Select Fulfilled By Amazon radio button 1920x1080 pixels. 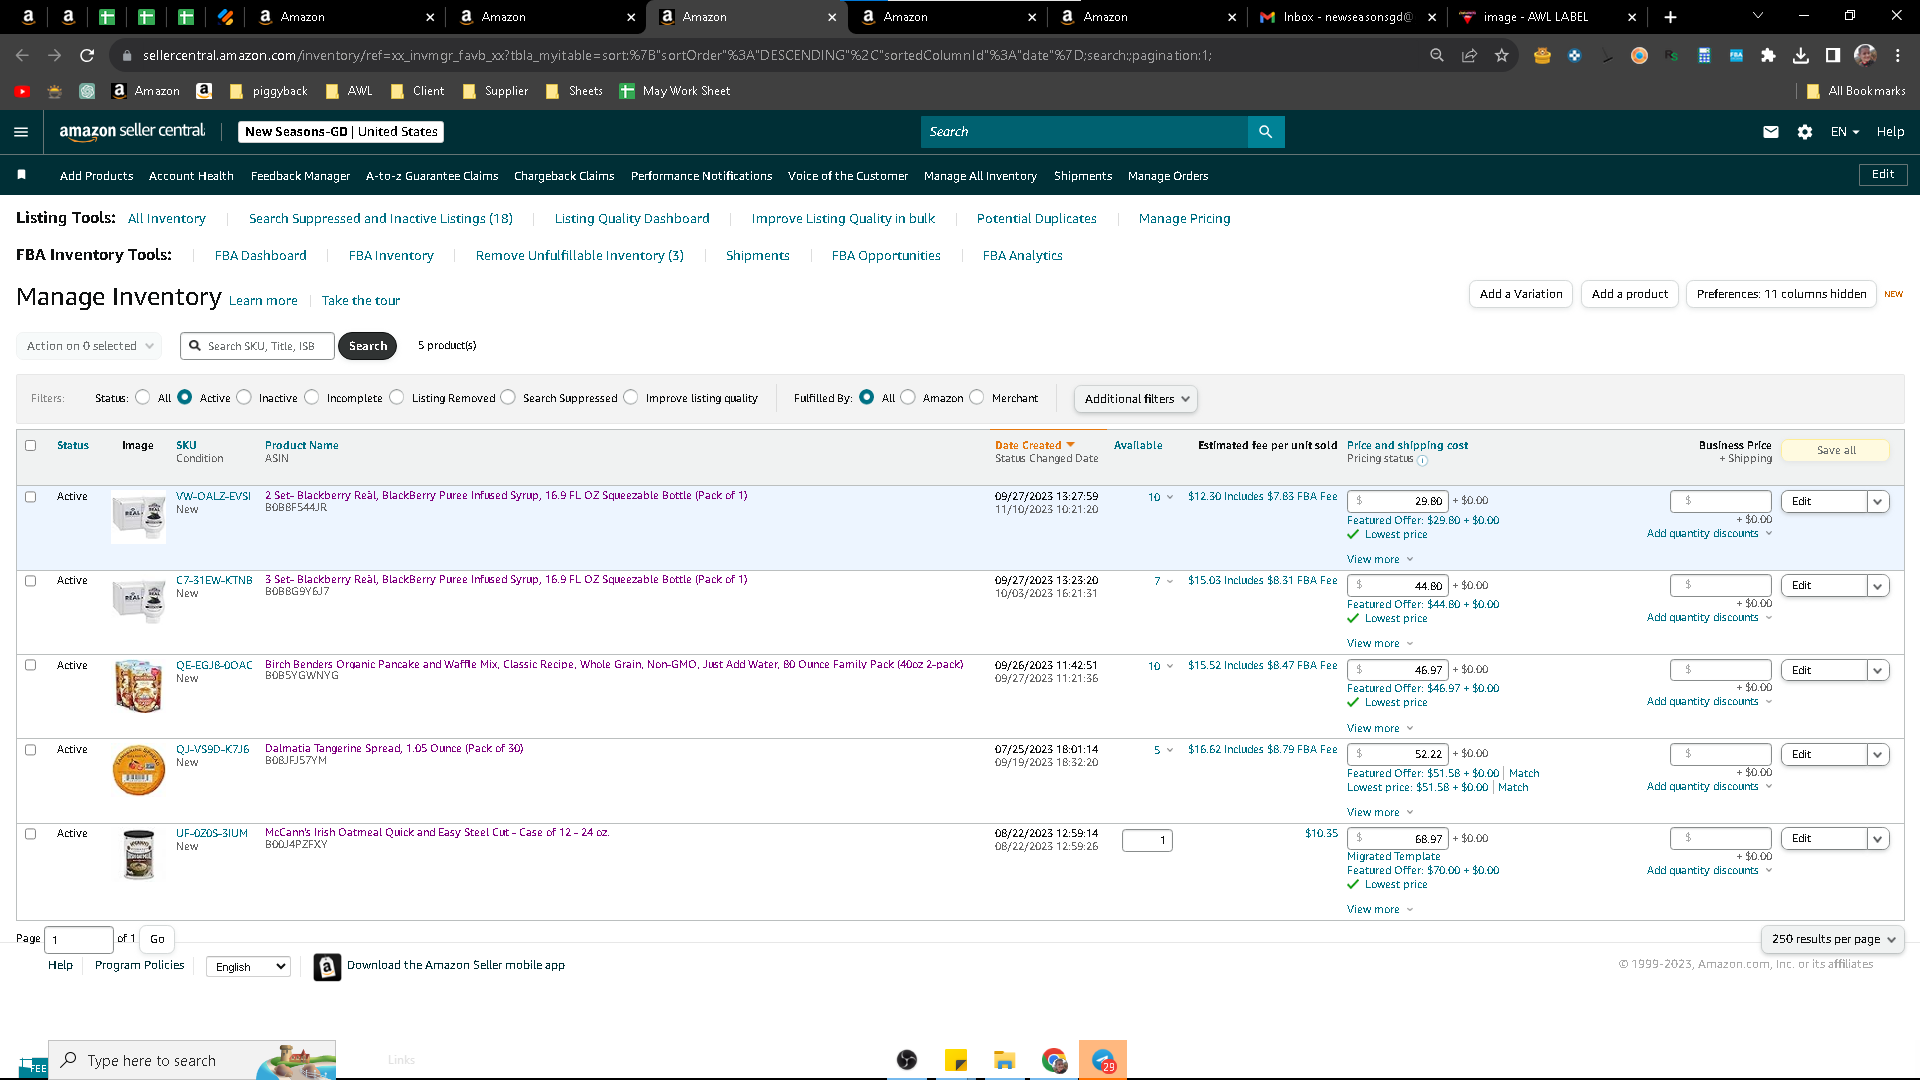point(908,397)
